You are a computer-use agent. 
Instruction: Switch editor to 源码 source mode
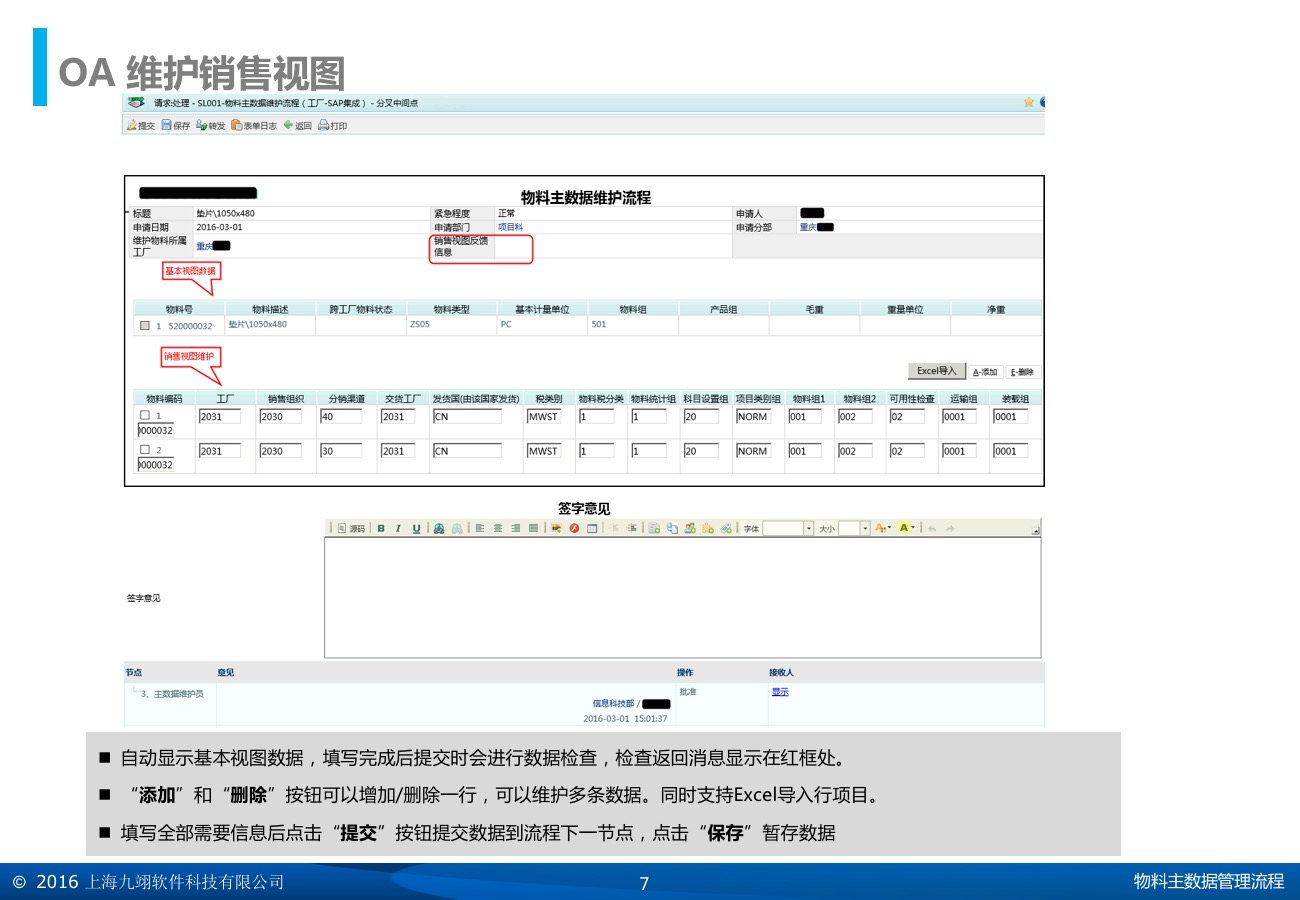[351, 528]
